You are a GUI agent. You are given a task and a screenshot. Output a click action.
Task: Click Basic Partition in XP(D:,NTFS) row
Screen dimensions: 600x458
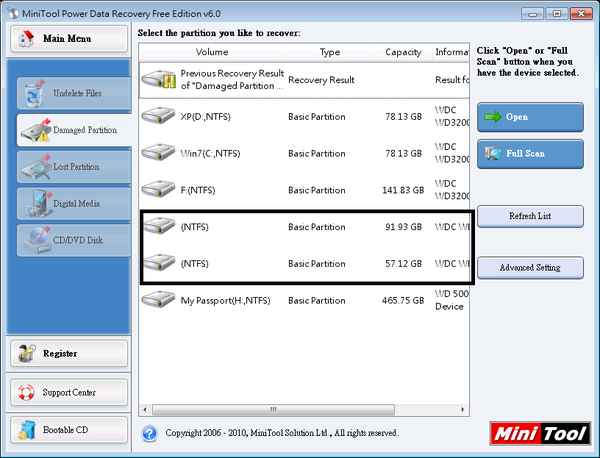pyautogui.click(x=317, y=117)
